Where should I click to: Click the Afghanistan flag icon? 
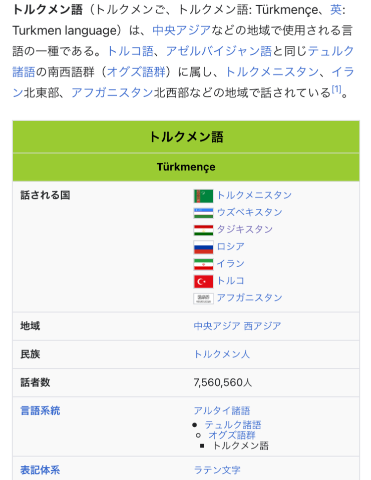[203, 298]
